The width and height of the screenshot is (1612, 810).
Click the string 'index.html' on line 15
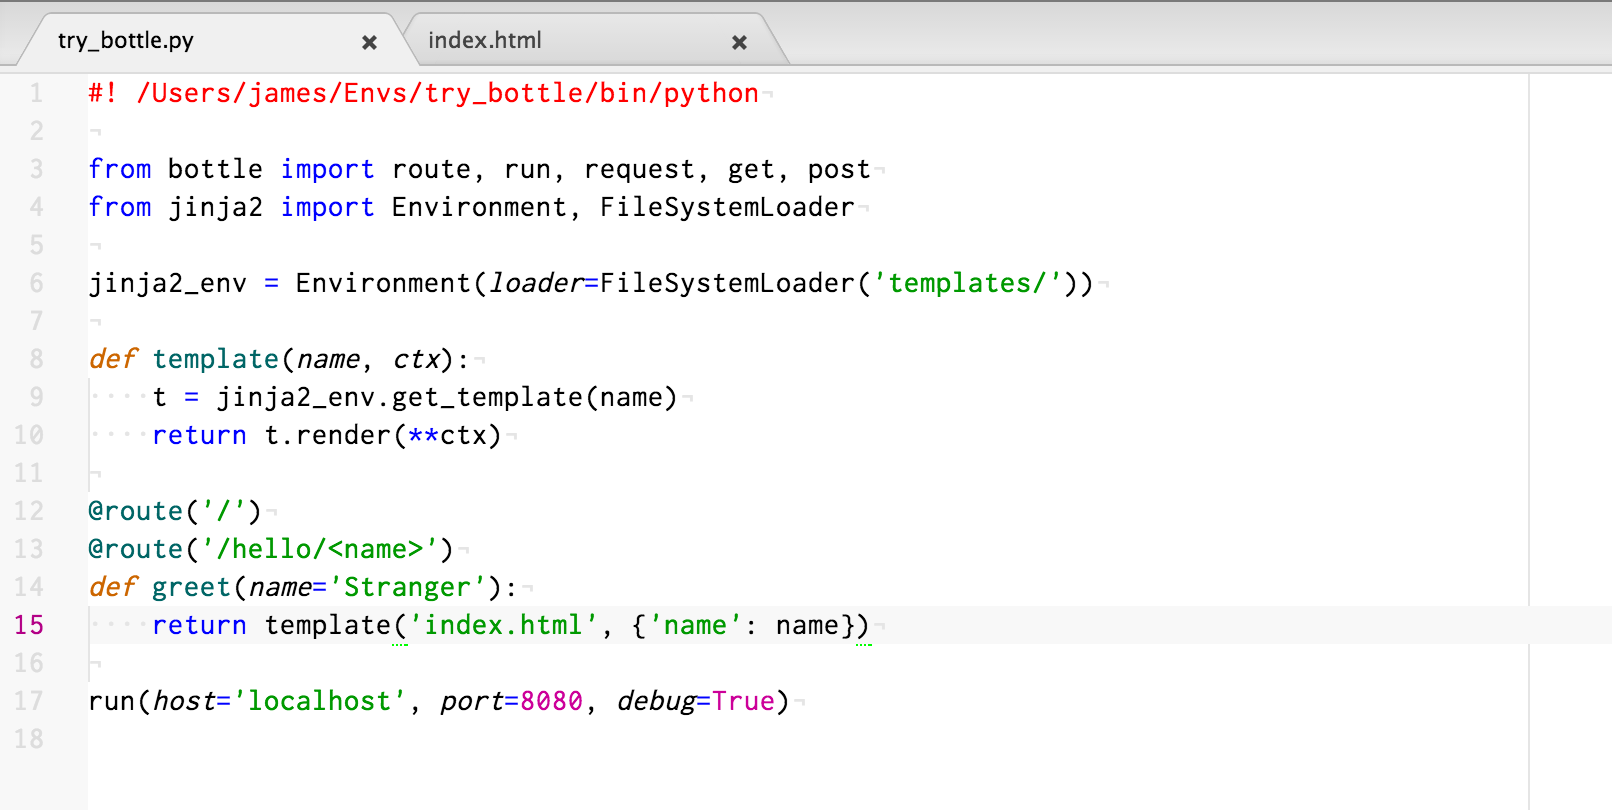pos(503,625)
